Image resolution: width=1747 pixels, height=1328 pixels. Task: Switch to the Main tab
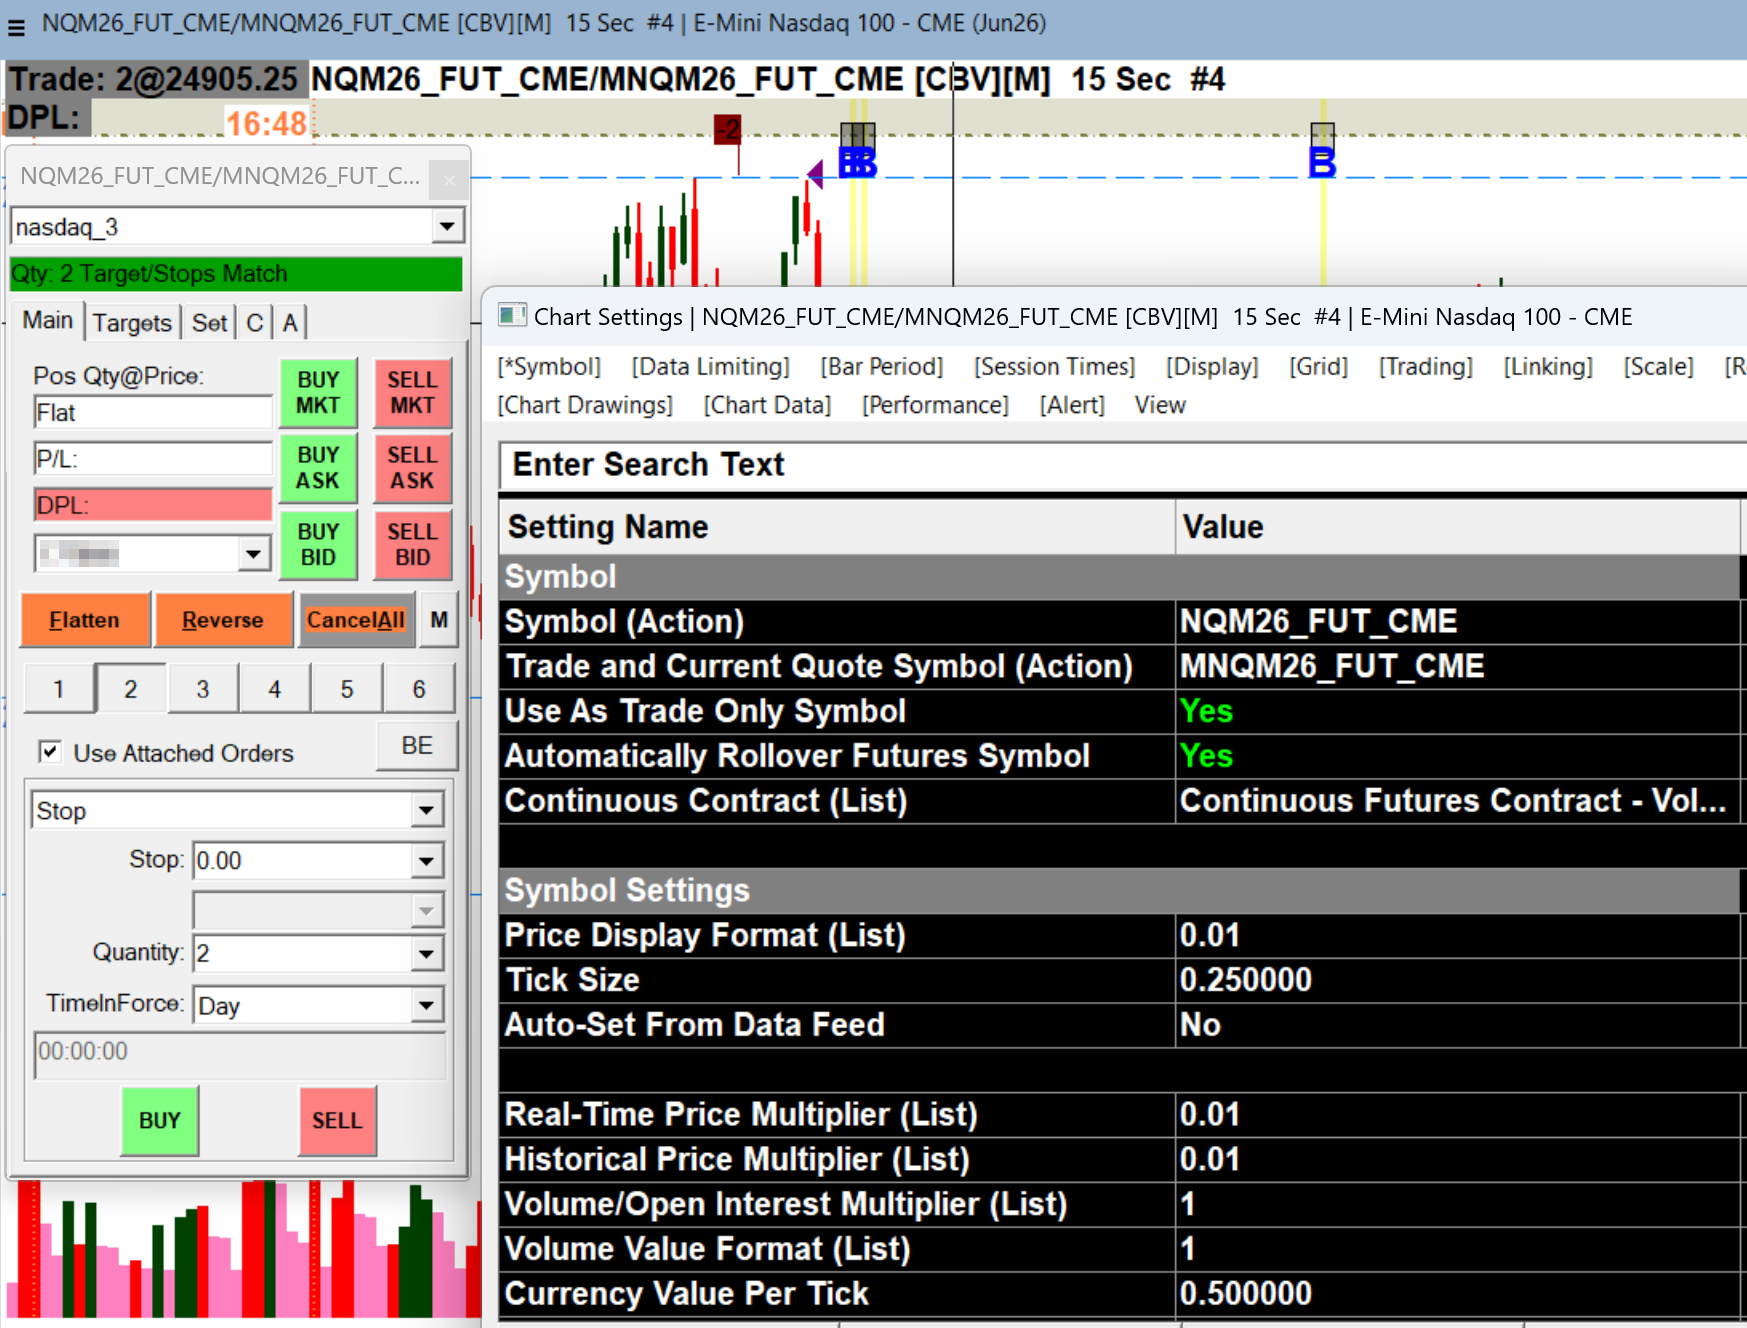point(48,321)
